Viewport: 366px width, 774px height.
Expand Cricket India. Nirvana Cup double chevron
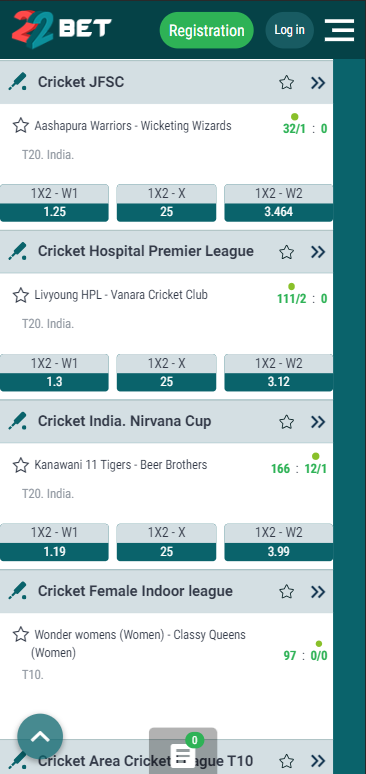[318, 422]
